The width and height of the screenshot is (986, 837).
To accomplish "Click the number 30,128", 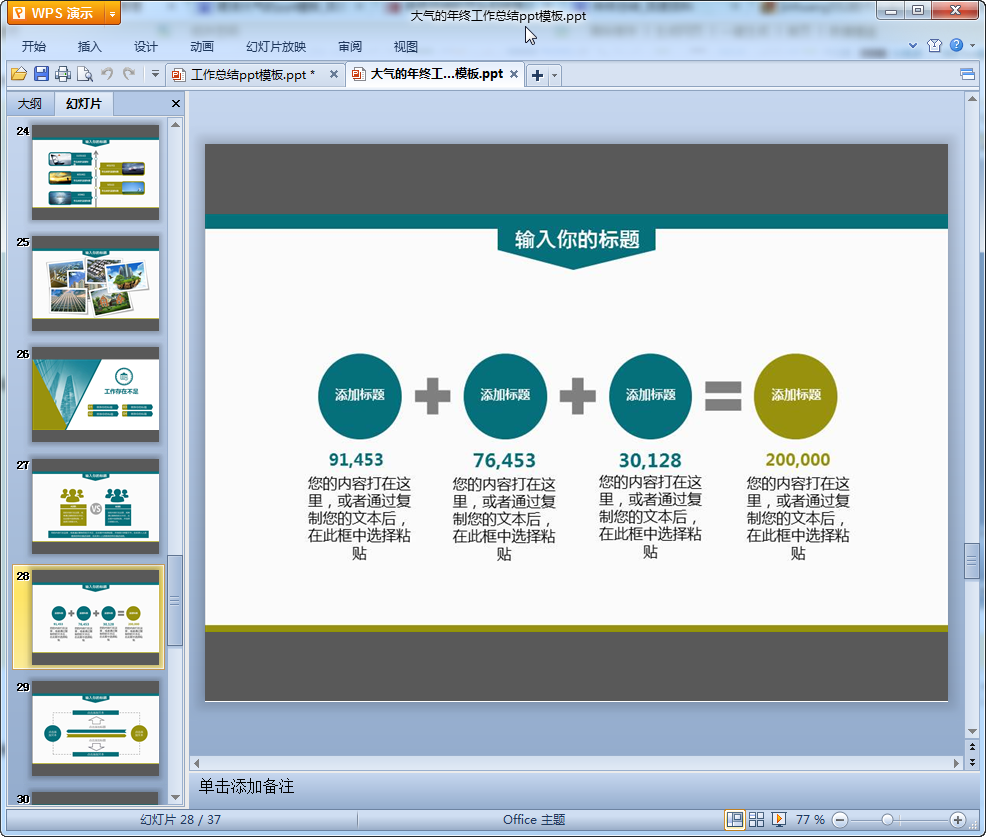I will pyautogui.click(x=650, y=460).
